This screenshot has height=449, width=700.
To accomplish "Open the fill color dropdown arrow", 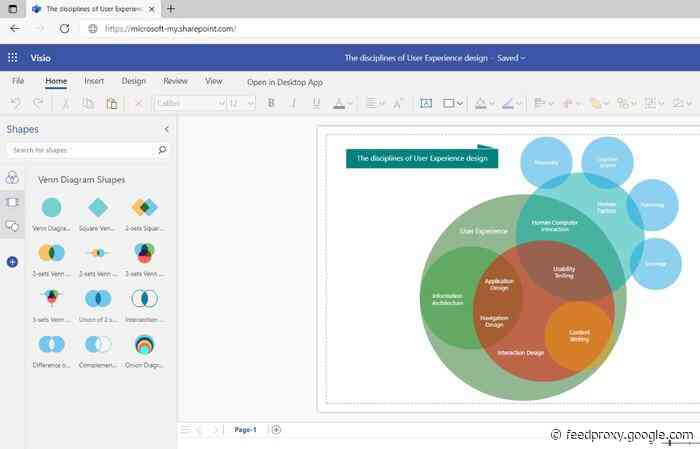I will point(492,104).
